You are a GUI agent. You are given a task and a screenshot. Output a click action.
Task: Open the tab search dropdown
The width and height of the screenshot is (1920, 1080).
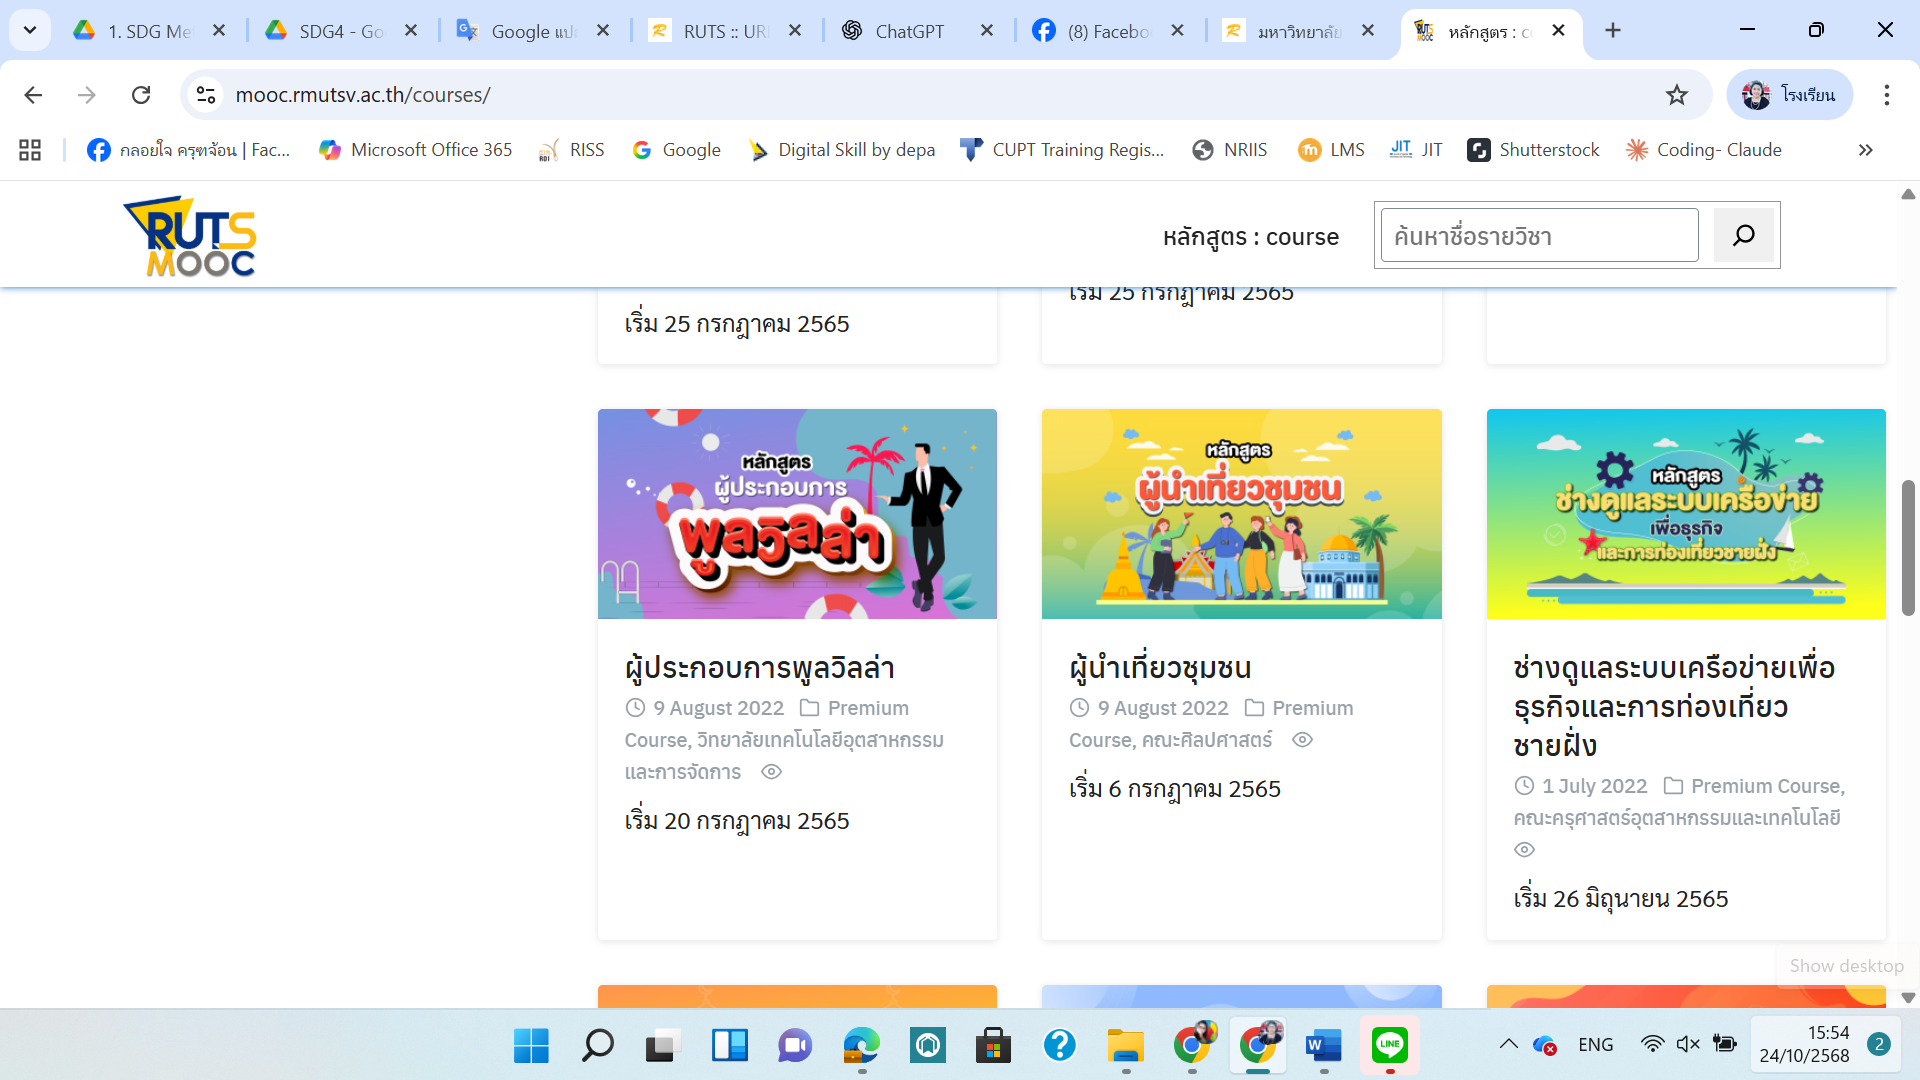click(29, 30)
